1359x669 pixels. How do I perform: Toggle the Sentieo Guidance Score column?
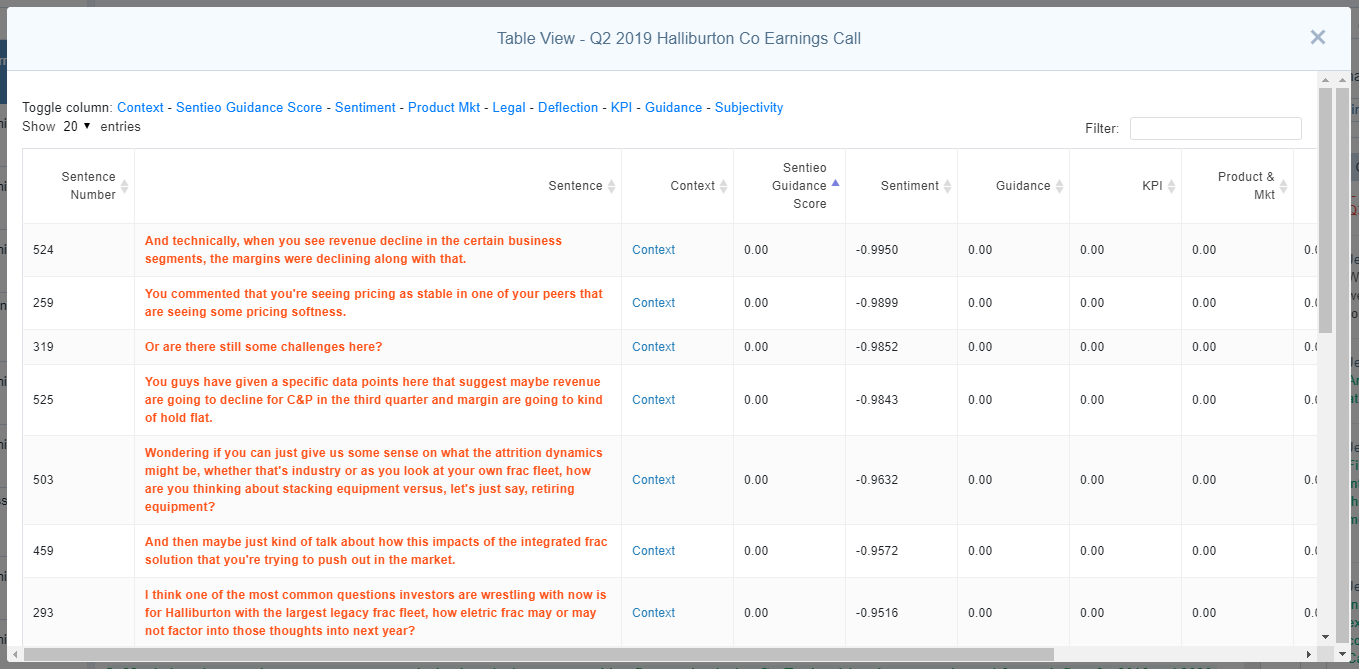pos(249,108)
